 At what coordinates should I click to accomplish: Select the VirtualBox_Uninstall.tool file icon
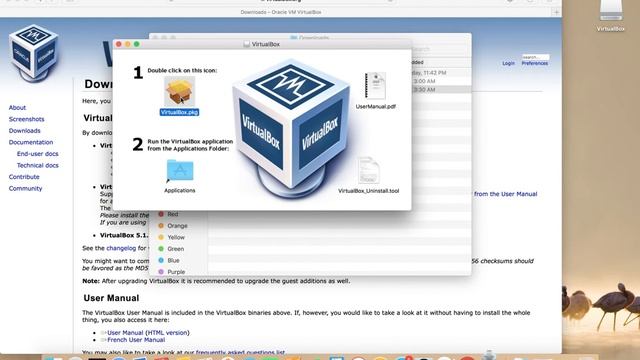click(369, 170)
